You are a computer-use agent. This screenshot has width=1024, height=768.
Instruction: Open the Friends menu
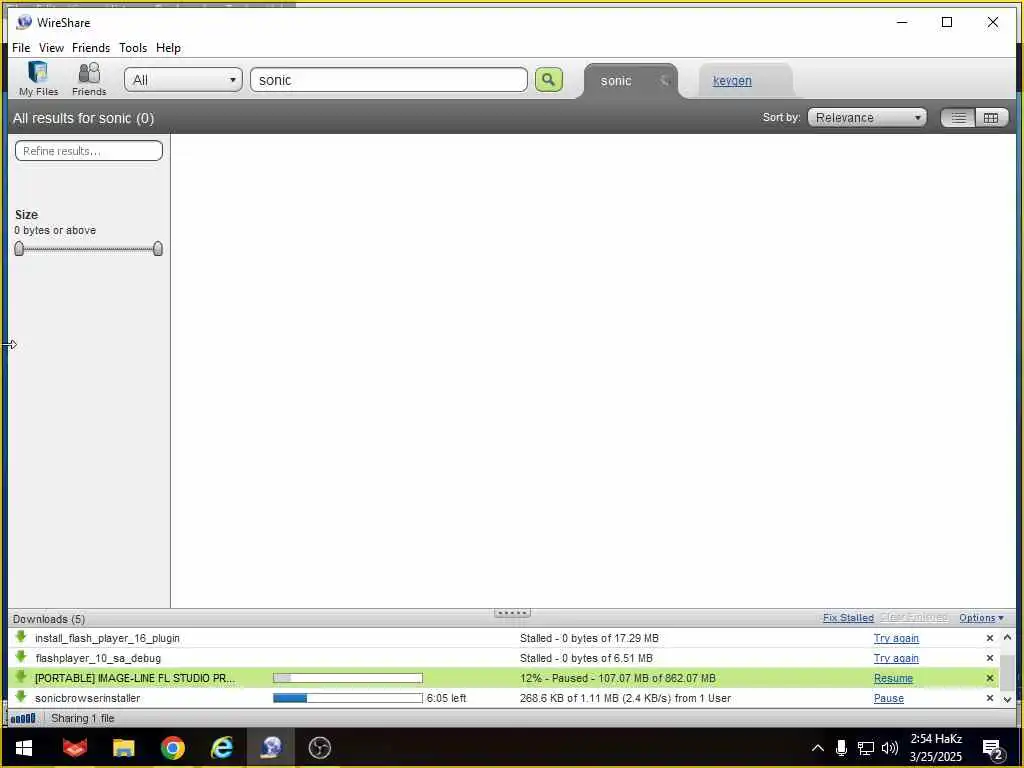(91, 48)
